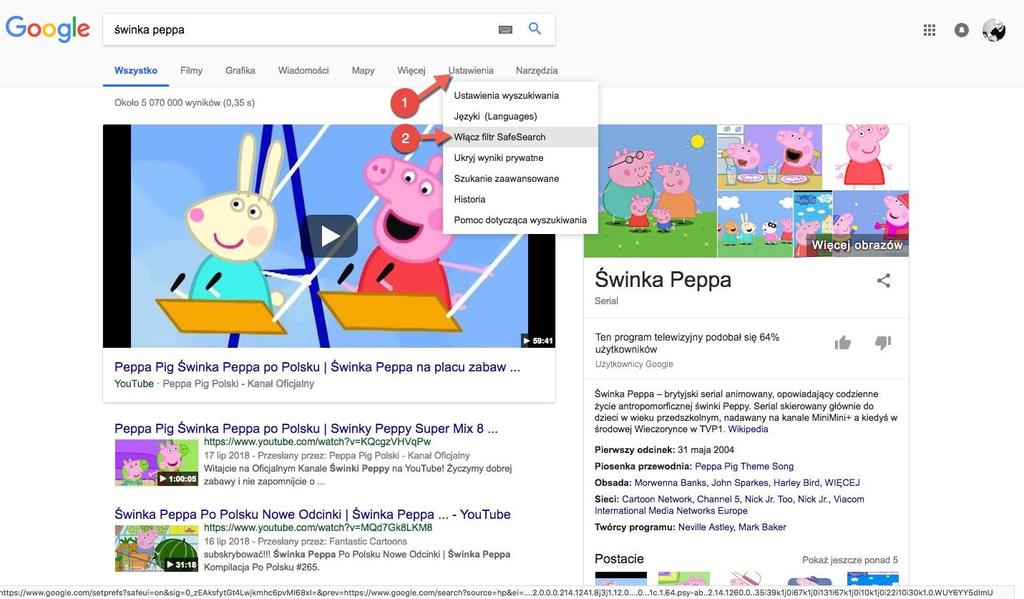The width and height of the screenshot is (1024, 599).
Task: Expand the Więcej tab menu
Action: (411, 71)
